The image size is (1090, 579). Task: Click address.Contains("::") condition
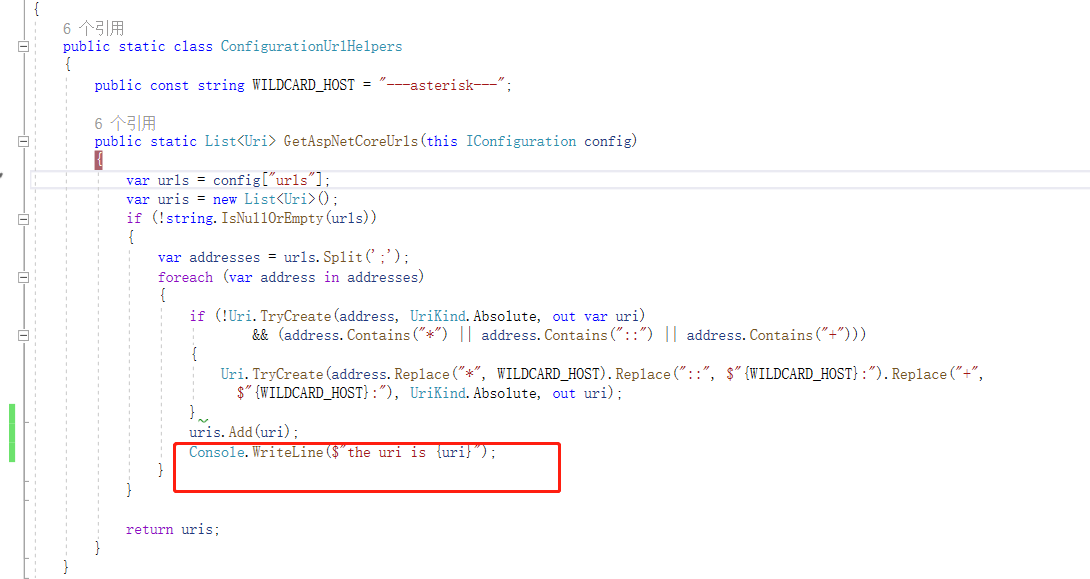567,335
